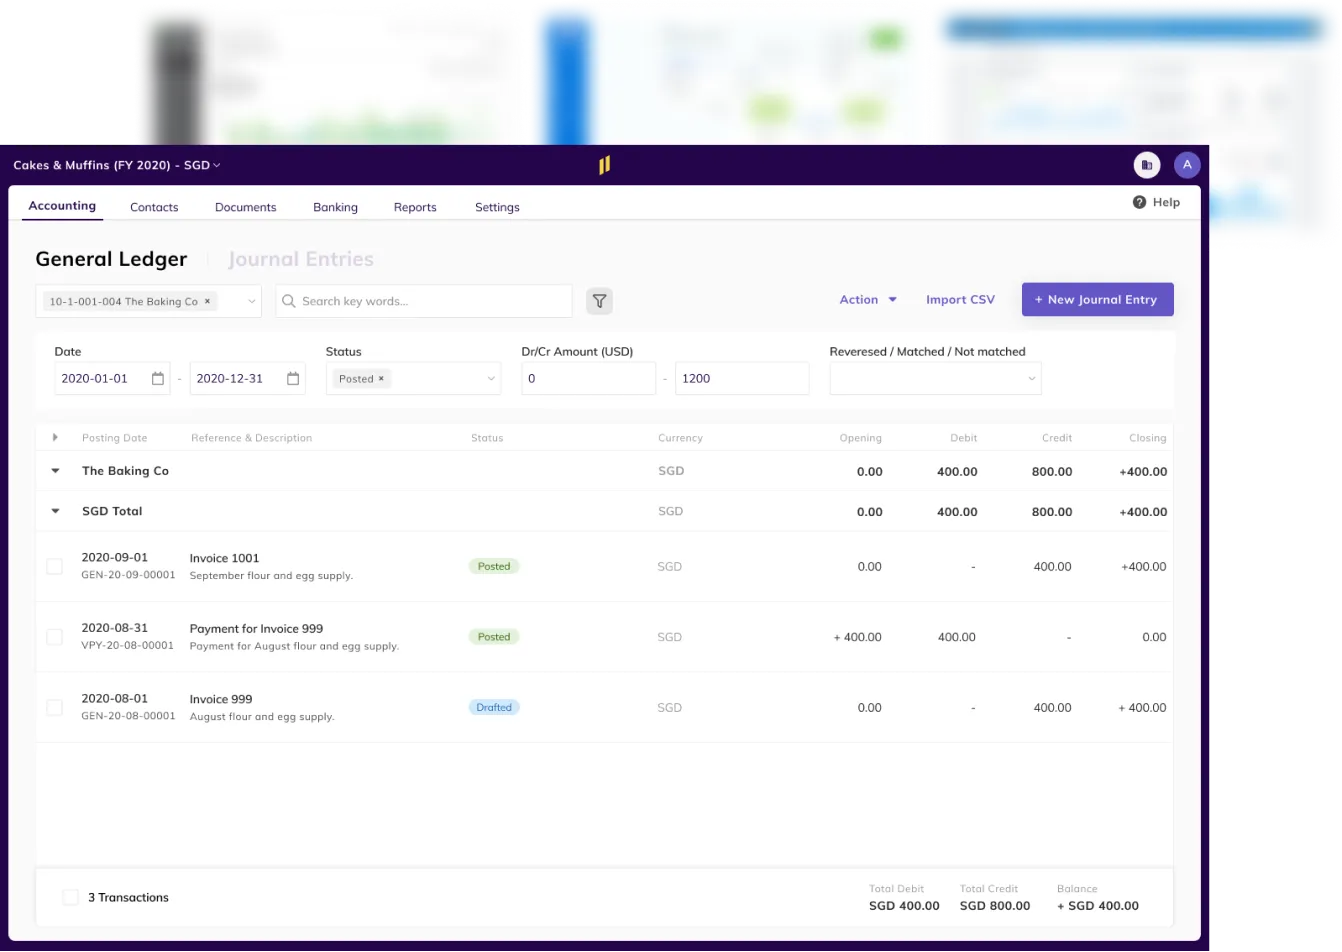Screen dimensions: 1342x952
Task: Click the 1200 amount input field
Action: point(742,378)
